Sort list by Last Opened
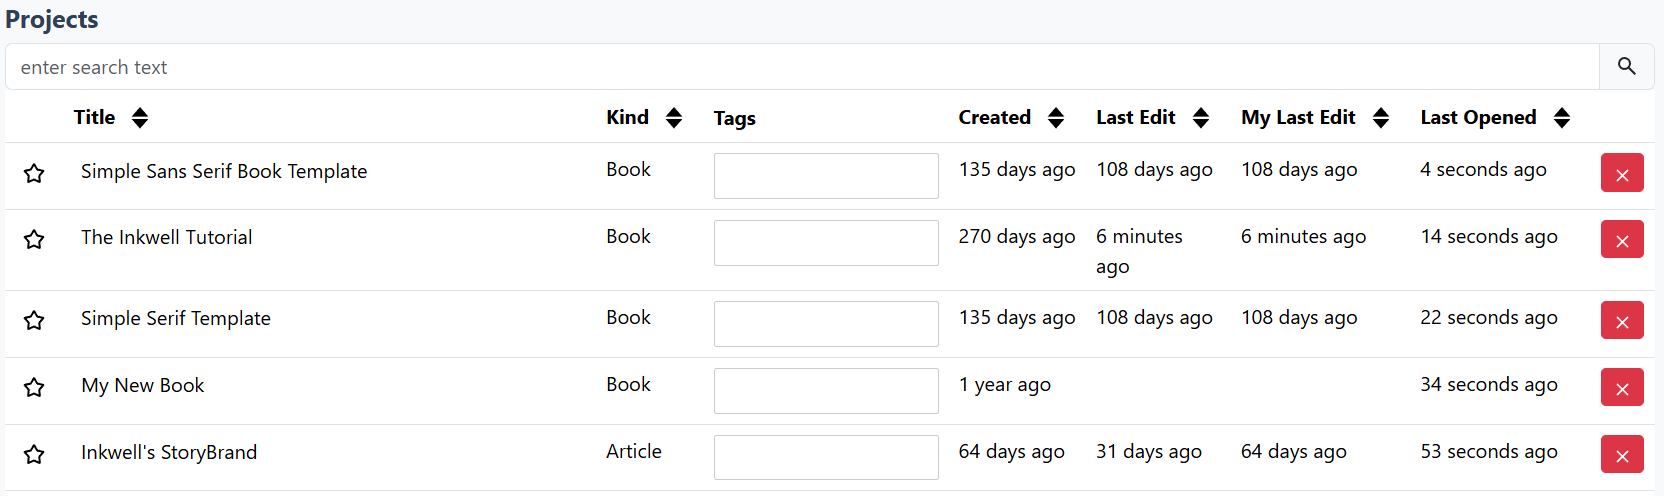 tap(1562, 118)
